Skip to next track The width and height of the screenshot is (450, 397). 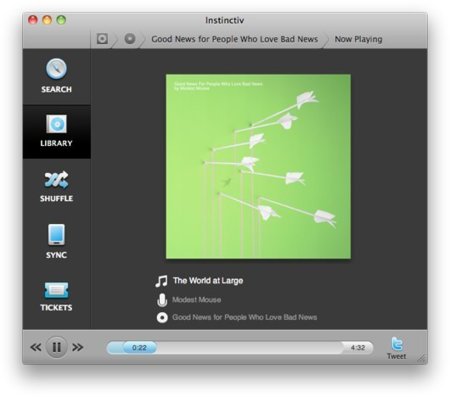78,347
